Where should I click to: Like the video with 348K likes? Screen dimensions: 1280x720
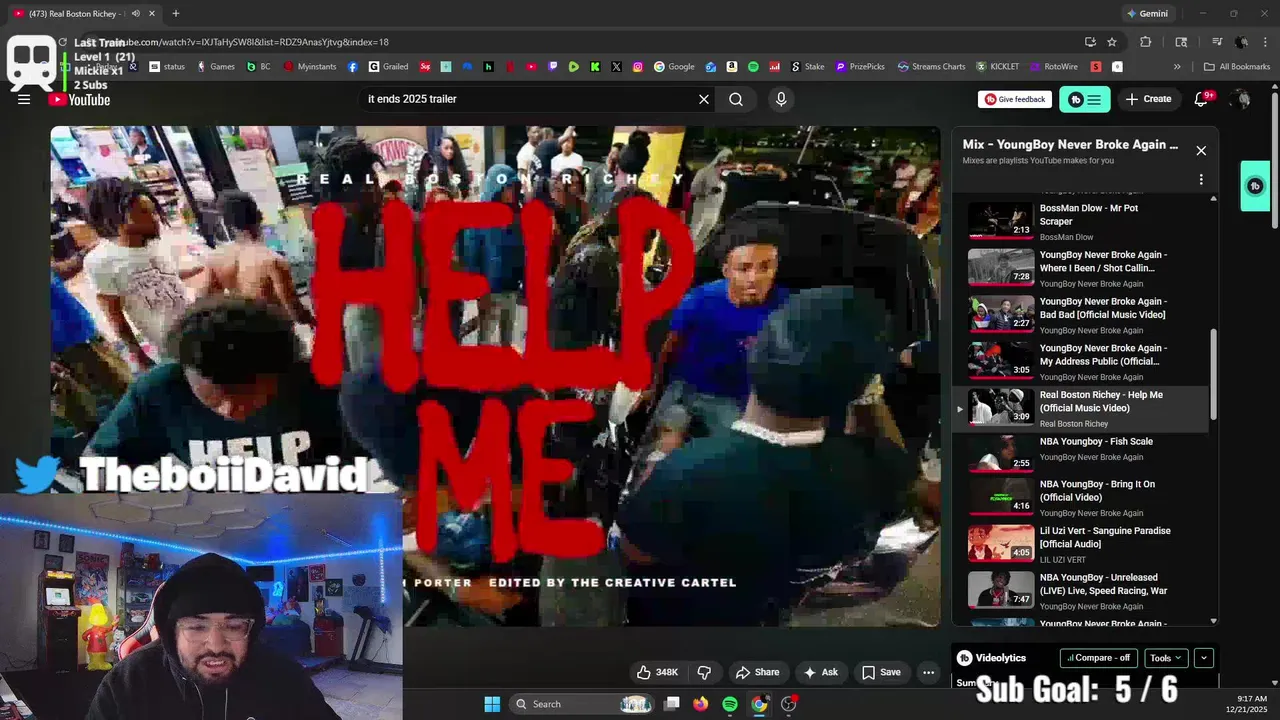[658, 672]
